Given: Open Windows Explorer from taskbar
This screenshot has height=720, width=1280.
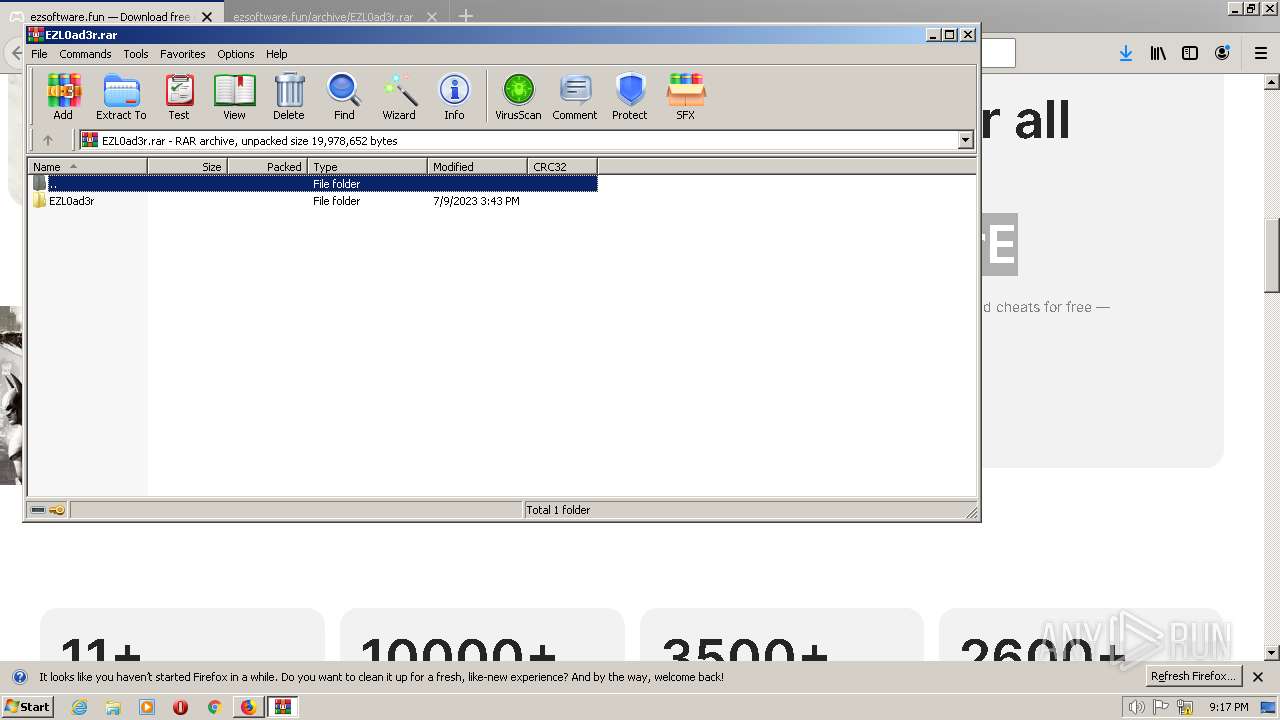Looking at the screenshot, I should click(113, 707).
